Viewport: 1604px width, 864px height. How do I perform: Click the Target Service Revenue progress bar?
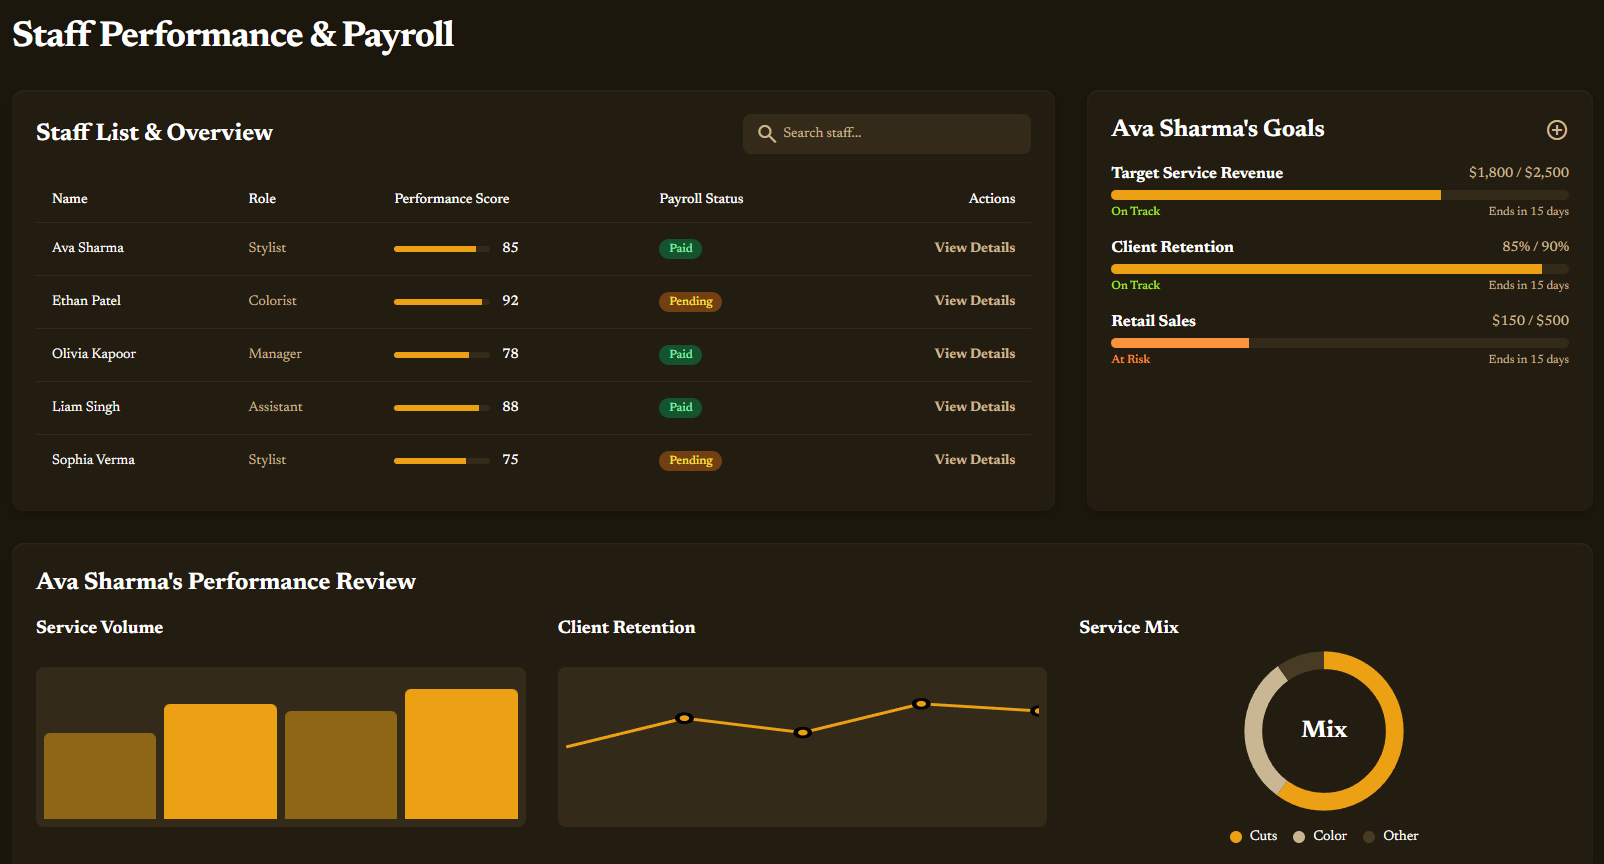click(1339, 195)
